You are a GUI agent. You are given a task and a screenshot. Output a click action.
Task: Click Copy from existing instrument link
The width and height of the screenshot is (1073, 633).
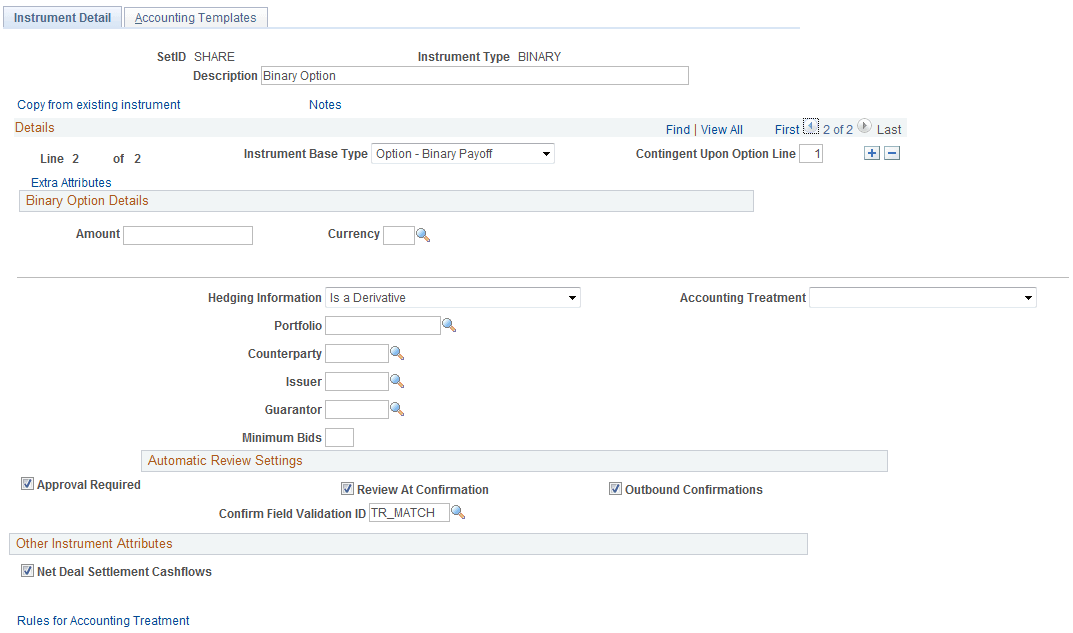tap(97, 104)
